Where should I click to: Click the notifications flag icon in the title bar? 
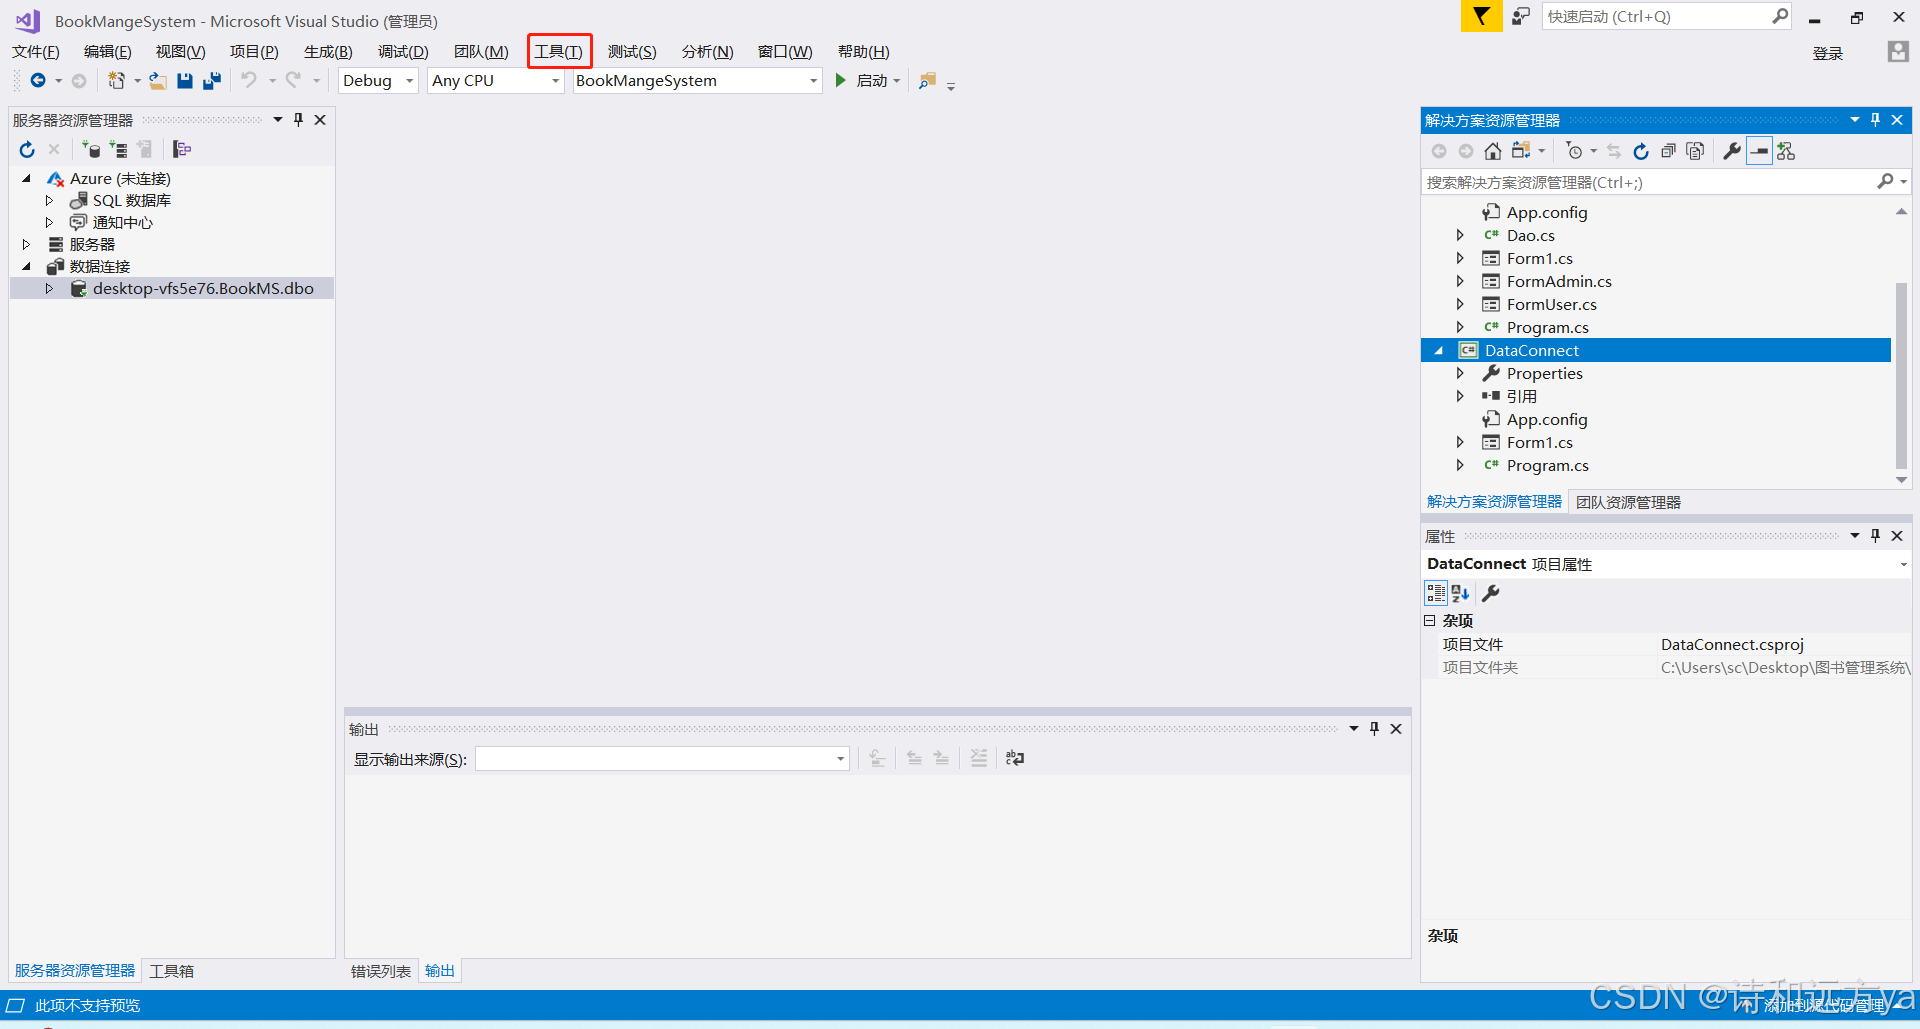pos(1481,16)
